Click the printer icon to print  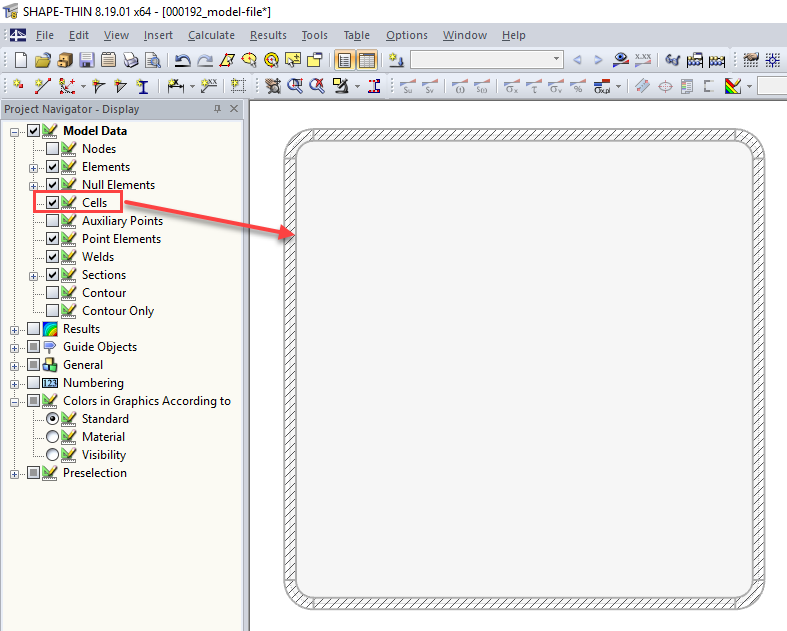pyautogui.click(x=130, y=60)
